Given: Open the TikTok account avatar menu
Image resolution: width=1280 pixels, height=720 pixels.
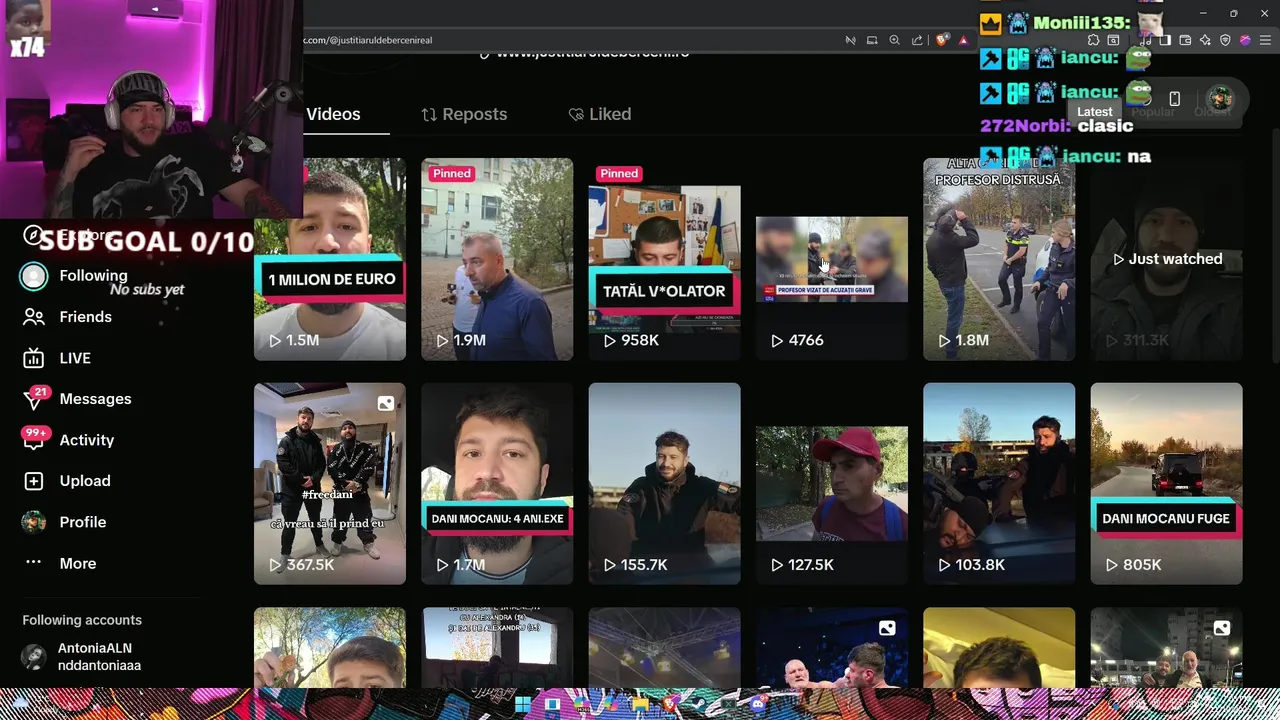Looking at the screenshot, I should tap(1219, 98).
